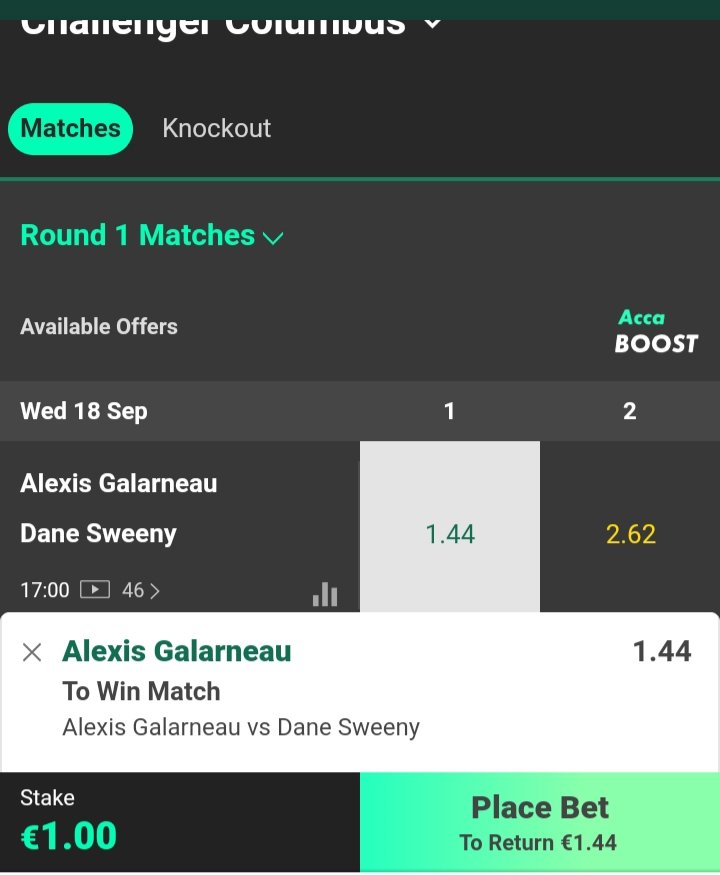Tap the 17:00 match start time

click(x=45, y=590)
